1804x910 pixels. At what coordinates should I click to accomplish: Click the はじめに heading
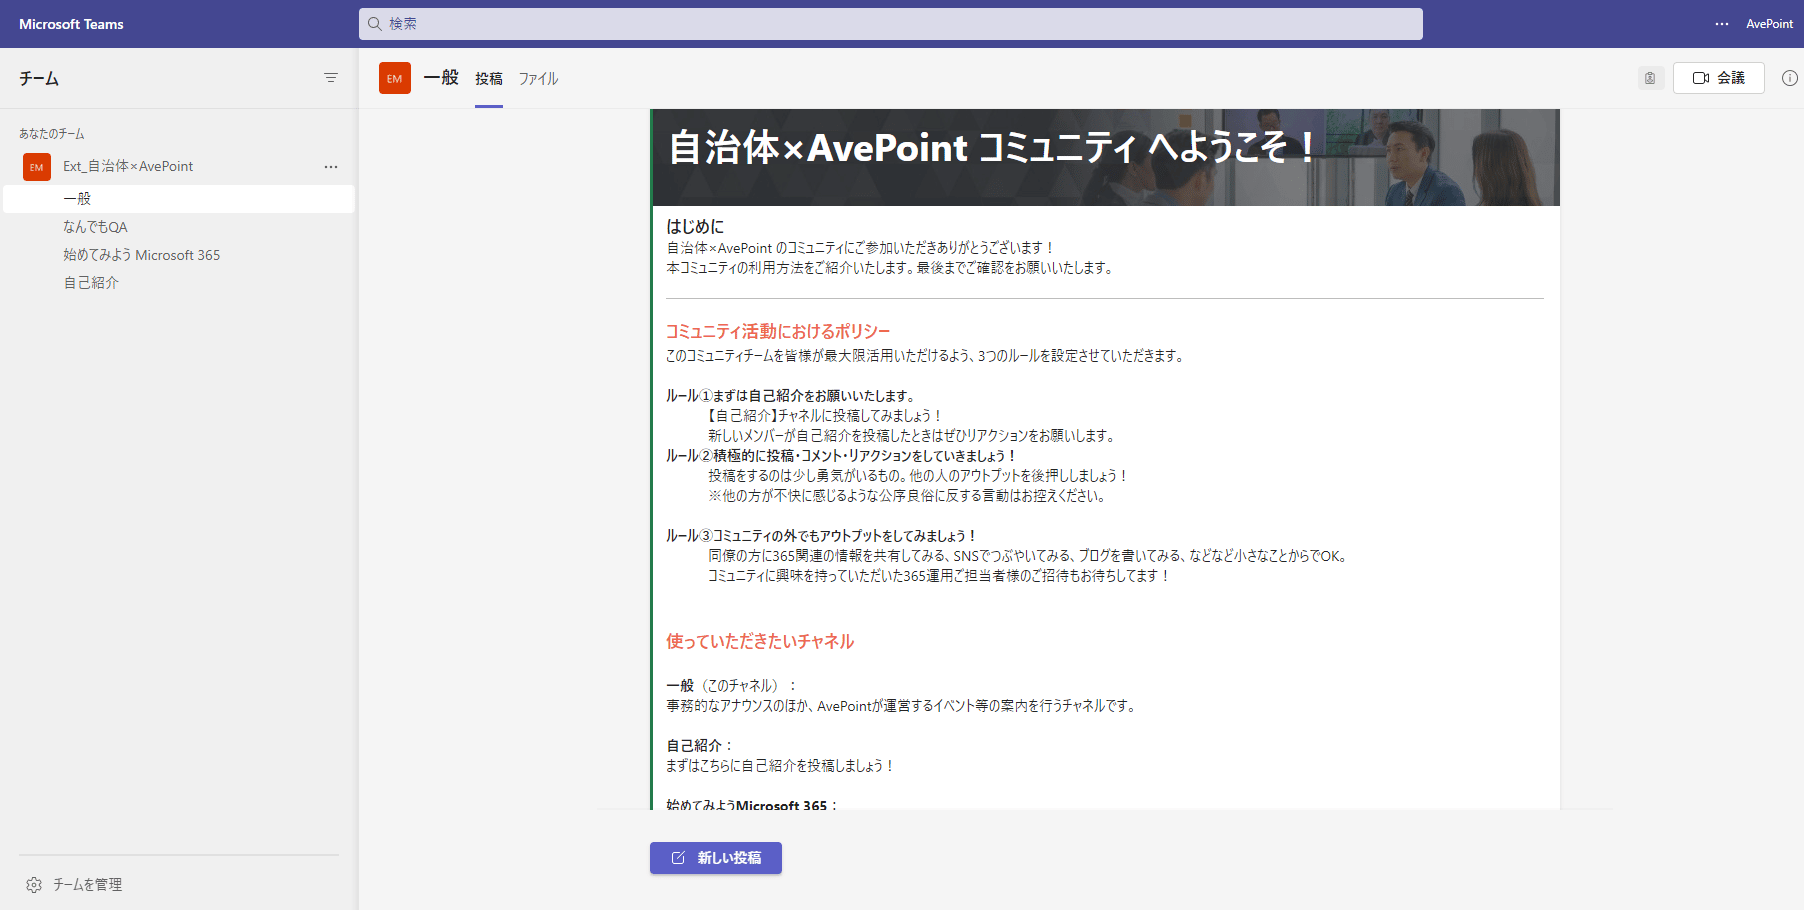pos(695,227)
